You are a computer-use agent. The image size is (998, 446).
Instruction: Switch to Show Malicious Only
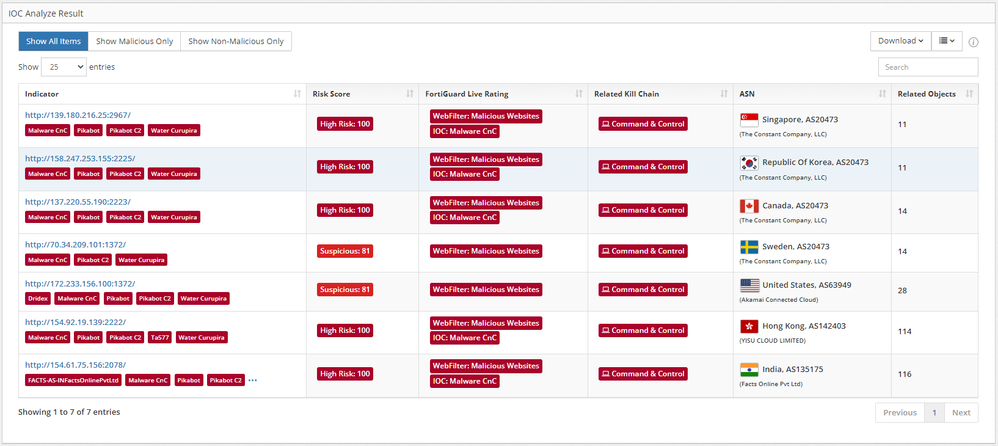coord(134,41)
